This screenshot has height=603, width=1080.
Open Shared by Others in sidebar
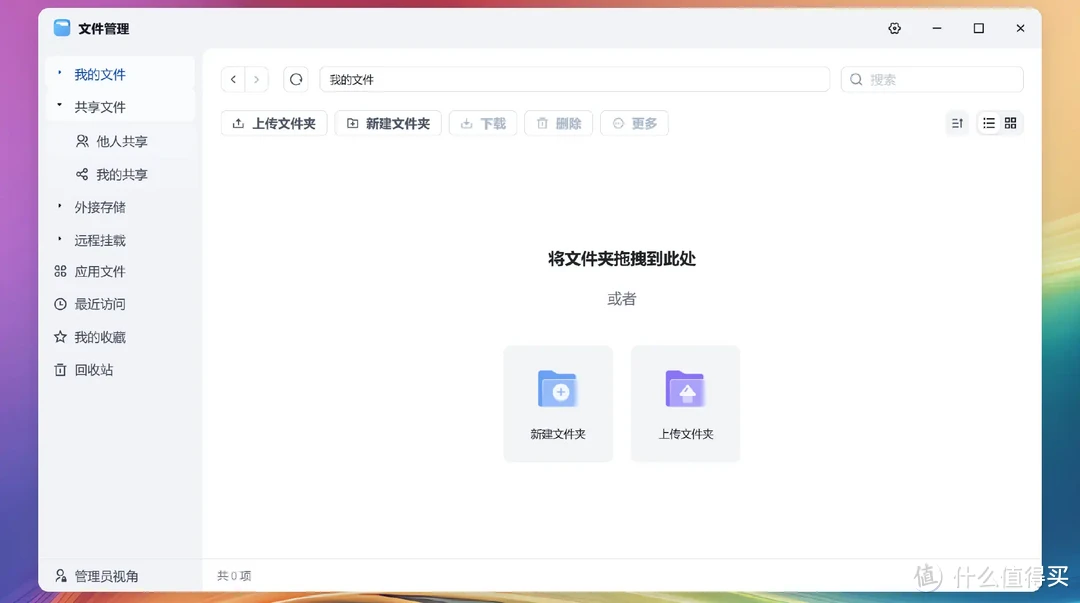click(x=121, y=142)
